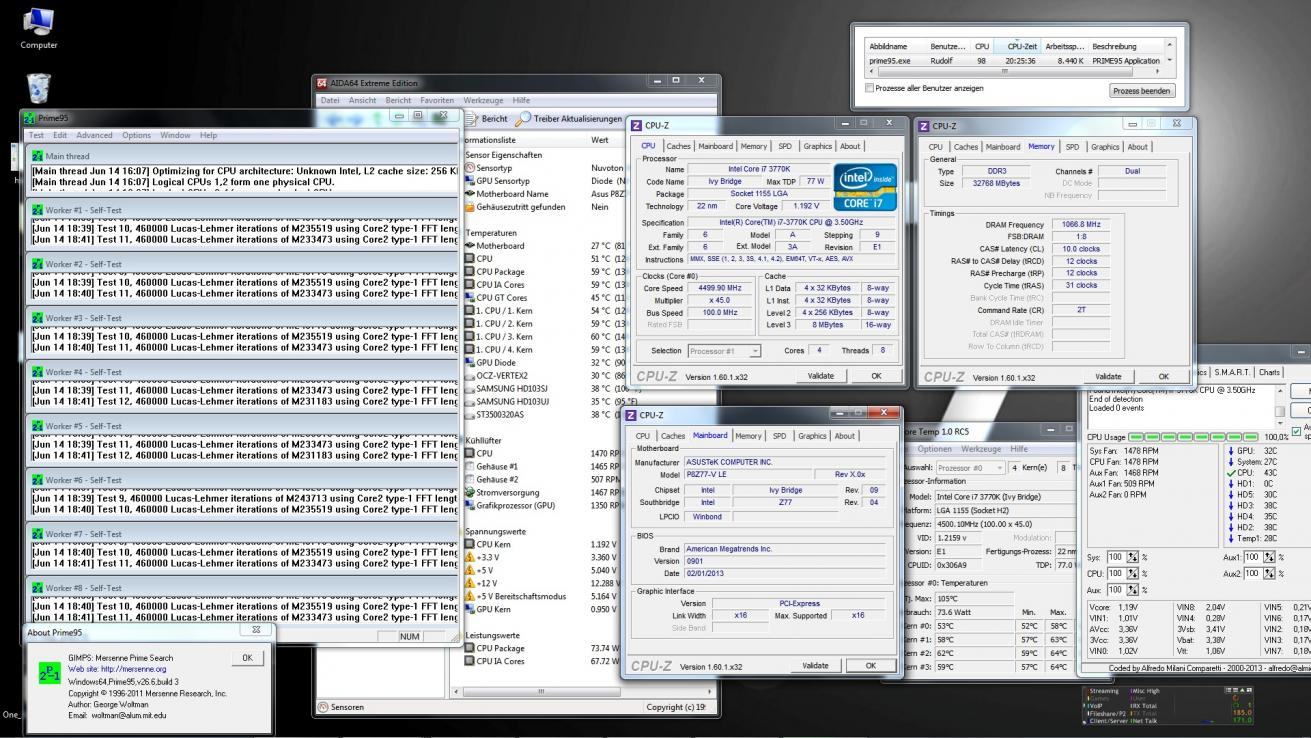Viewport: 1311px width, 738px height.
Task: Open the S.M.A.R.T. tab in SpeedFan
Action: coord(1233,372)
